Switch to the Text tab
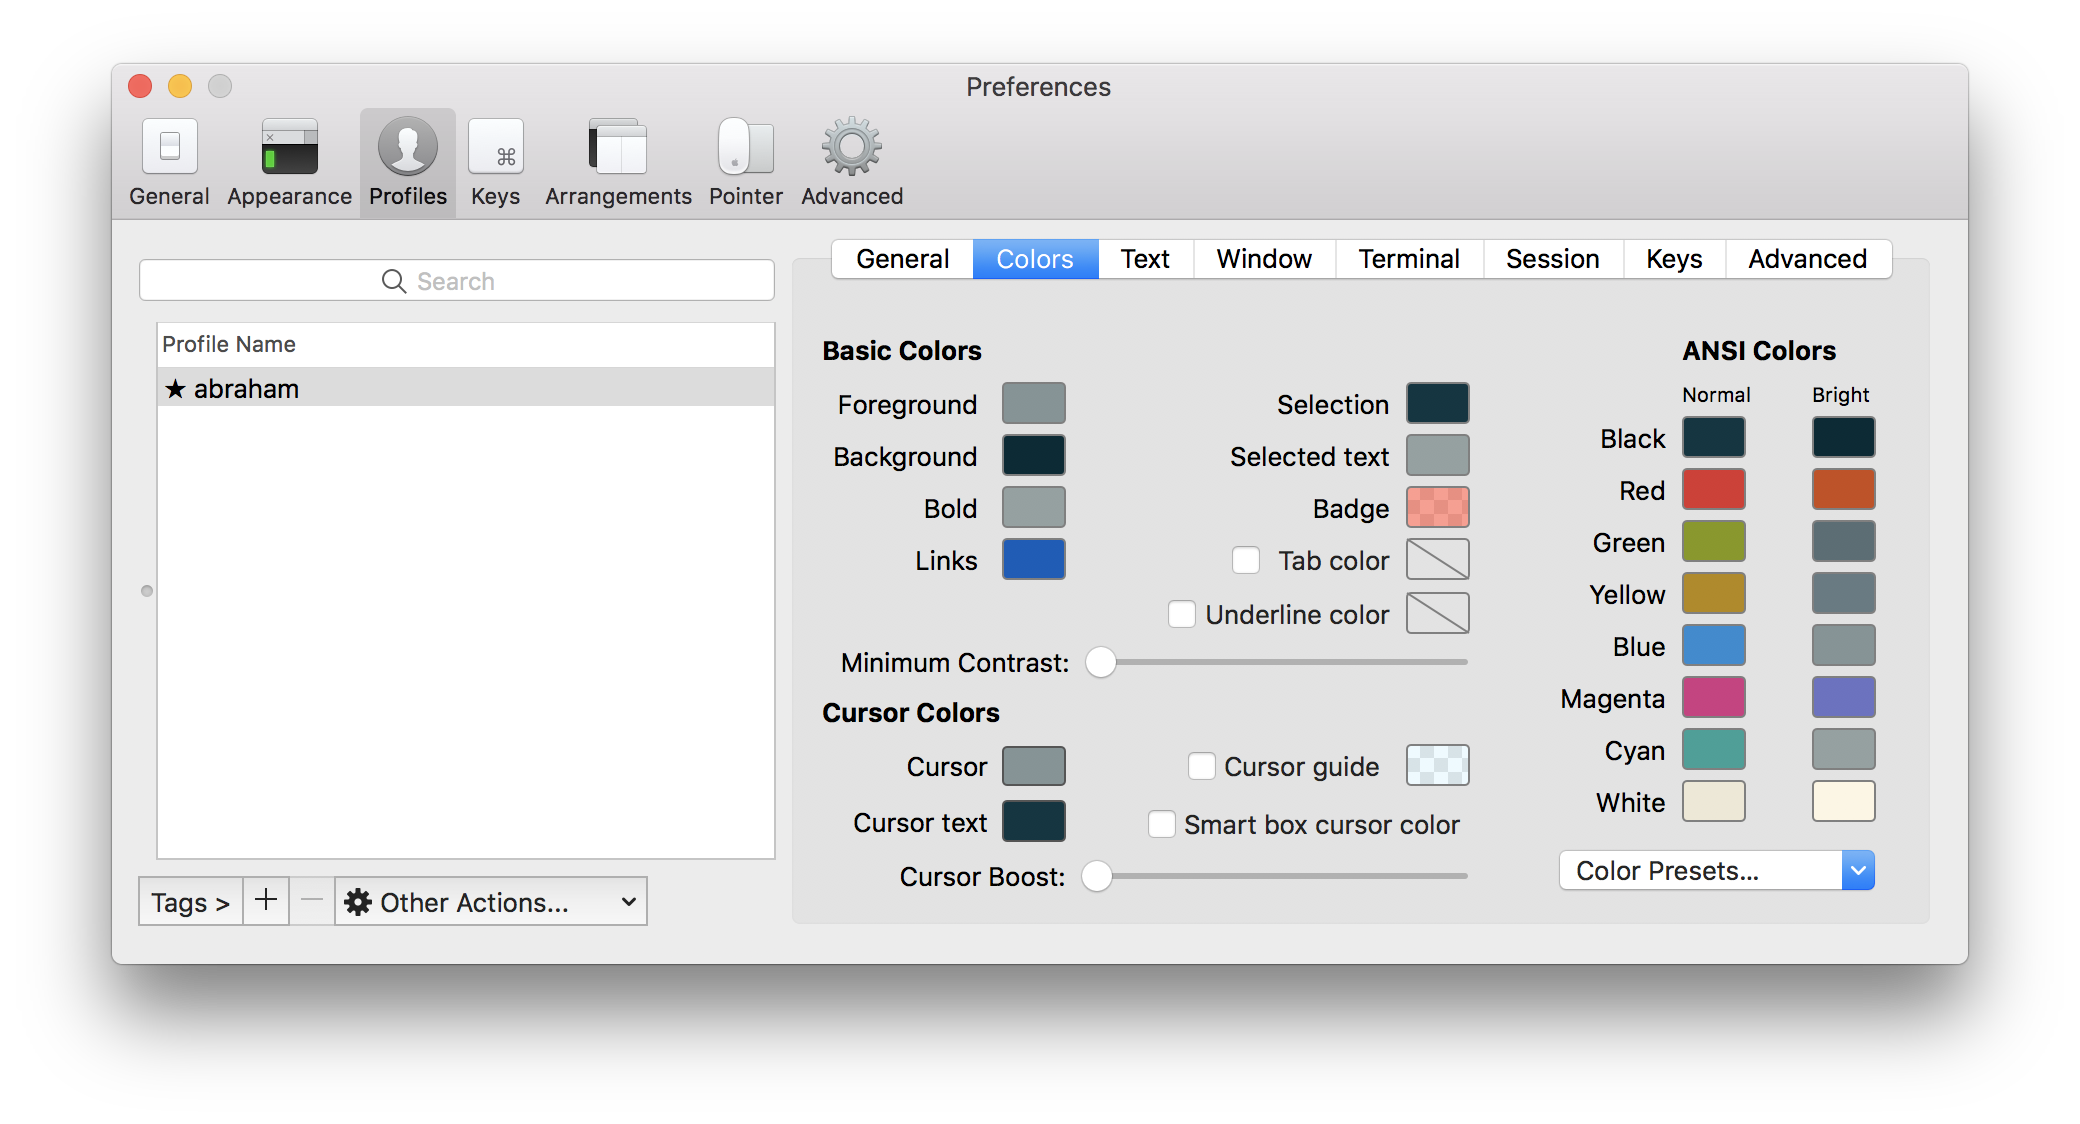 (x=1145, y=259)
